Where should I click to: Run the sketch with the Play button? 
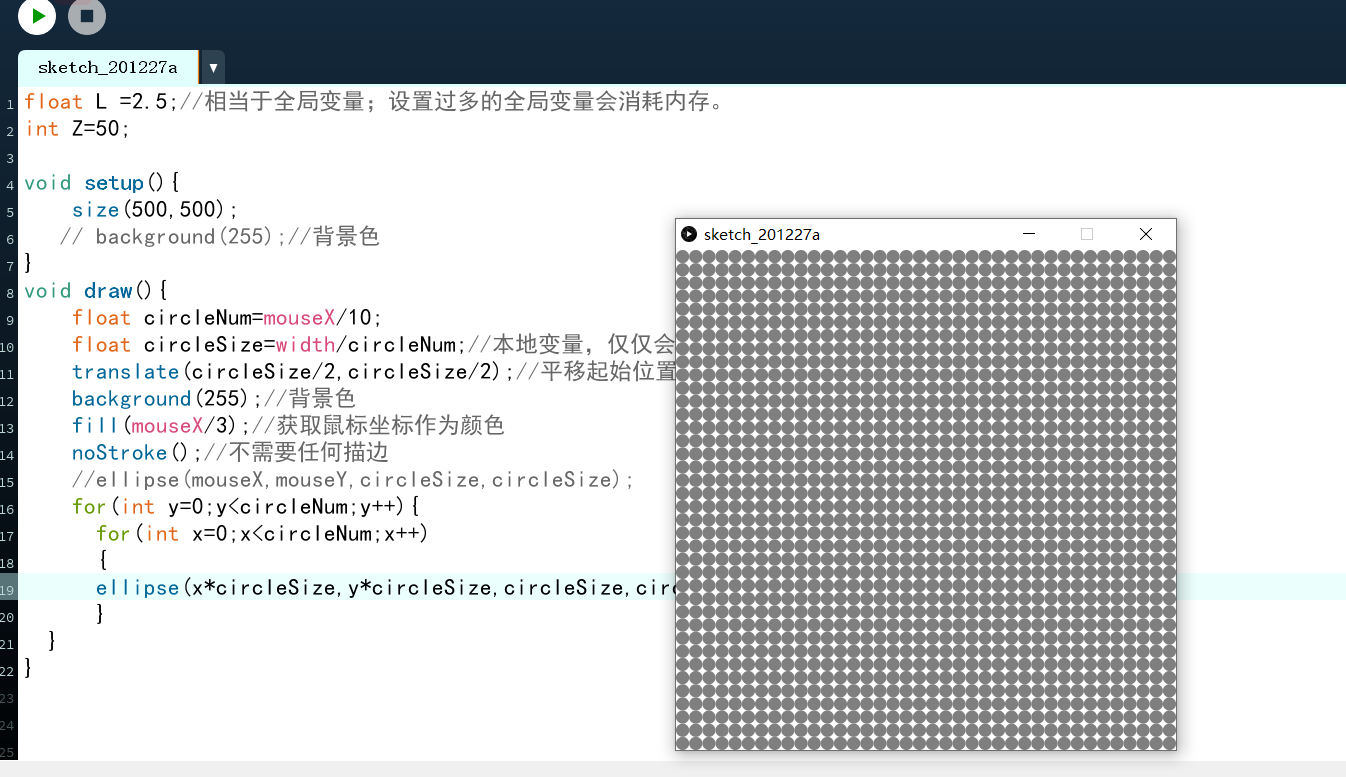pos(37,16)
